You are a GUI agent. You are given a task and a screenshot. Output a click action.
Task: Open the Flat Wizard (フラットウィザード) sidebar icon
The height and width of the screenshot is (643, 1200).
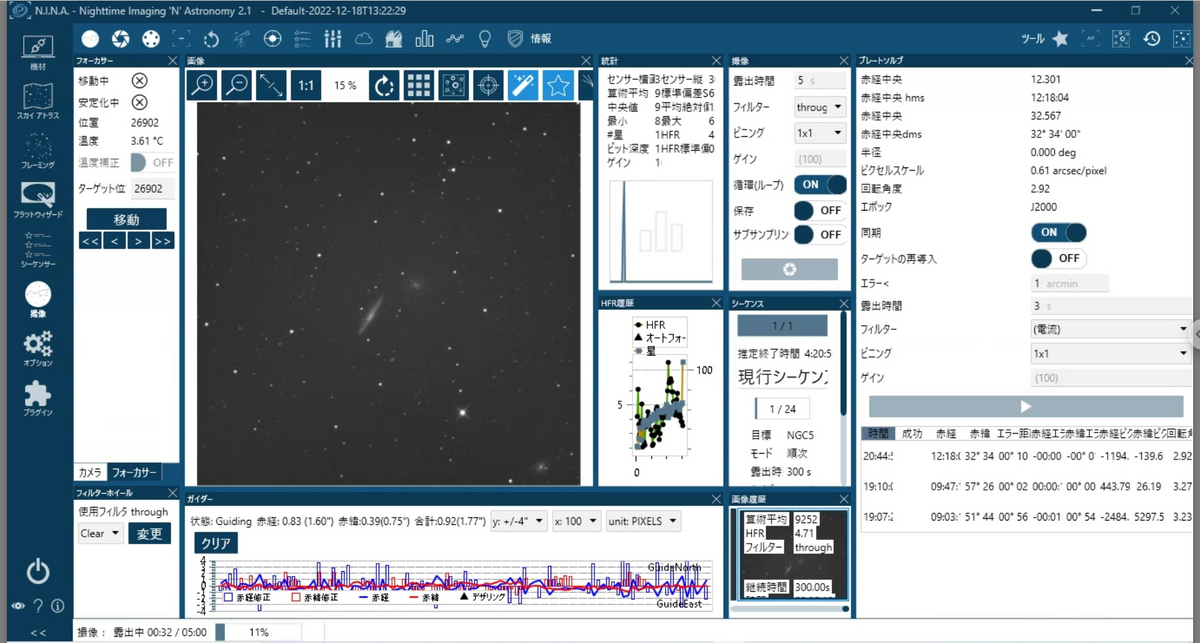[37, 200]
